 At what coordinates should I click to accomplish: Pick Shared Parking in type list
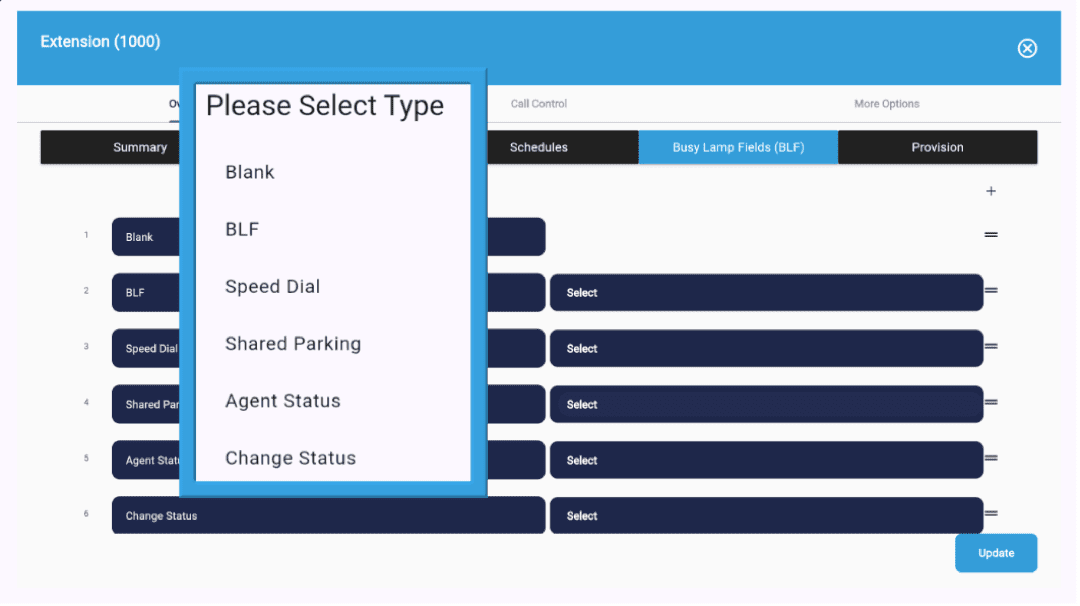pos(293,344)
